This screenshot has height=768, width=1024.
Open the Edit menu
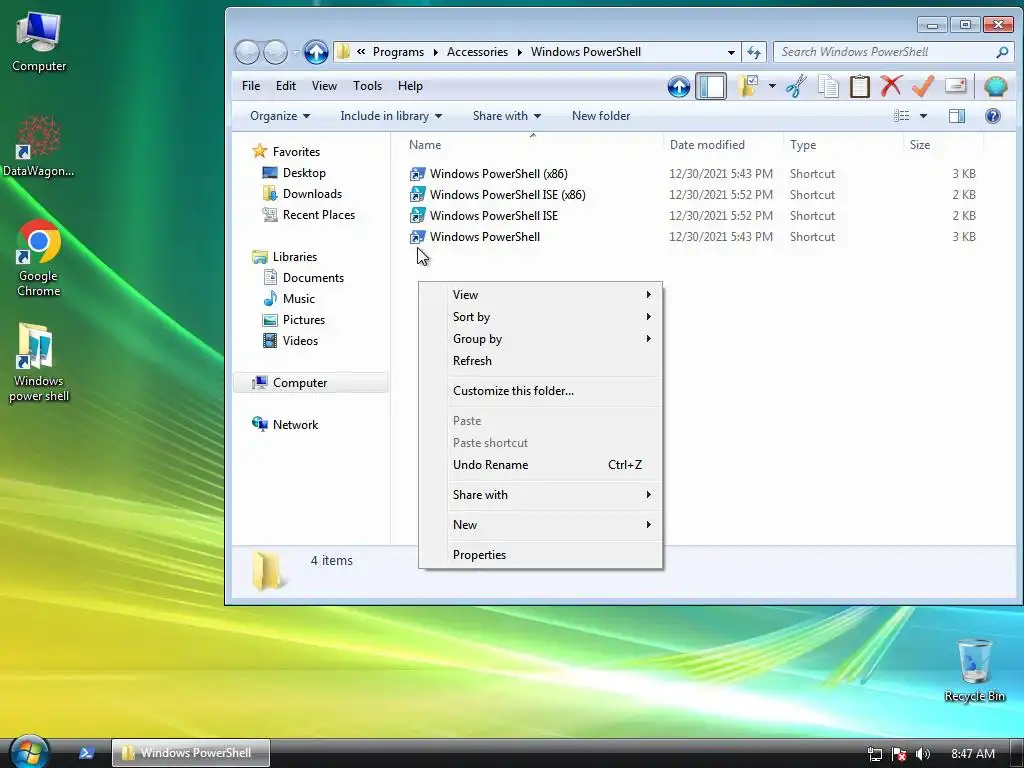[x=285, y=86]
